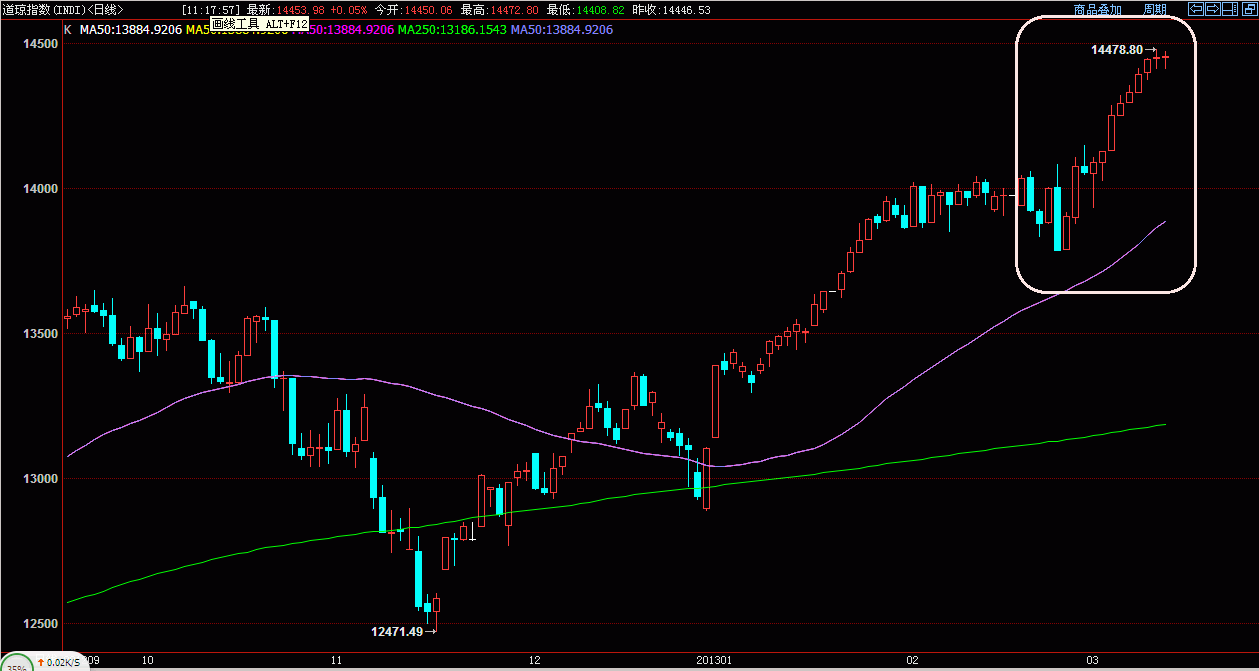Click the K indicator label

coord(67,30)
